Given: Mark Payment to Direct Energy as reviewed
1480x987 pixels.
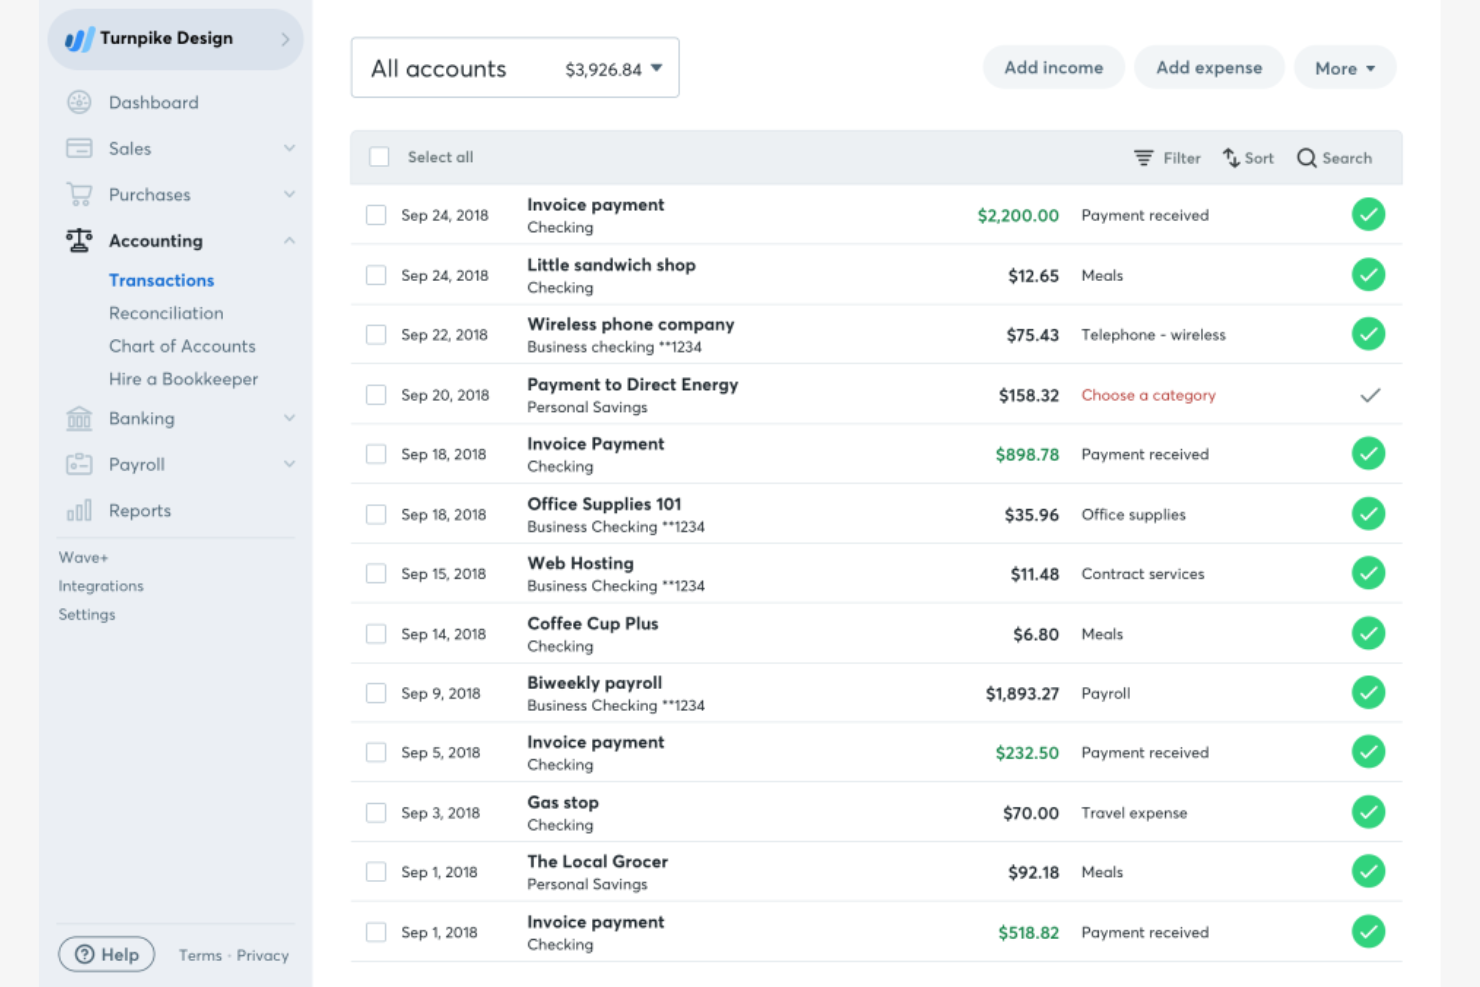Looking at the screenshot, I should pyautogui.click(x=1369, y=395).
